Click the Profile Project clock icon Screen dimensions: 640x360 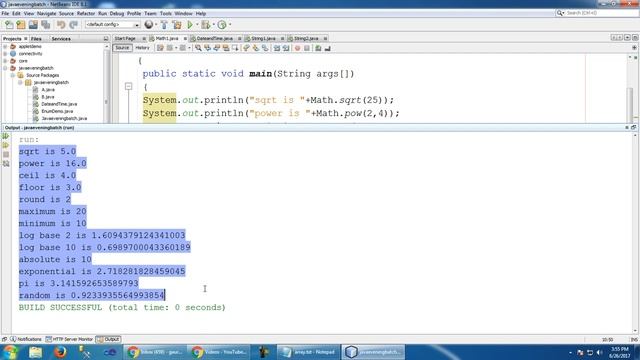point(222,25)
